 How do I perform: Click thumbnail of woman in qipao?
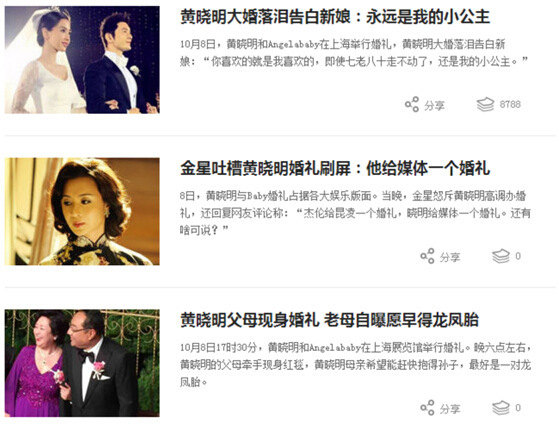(x=82, y=211)
